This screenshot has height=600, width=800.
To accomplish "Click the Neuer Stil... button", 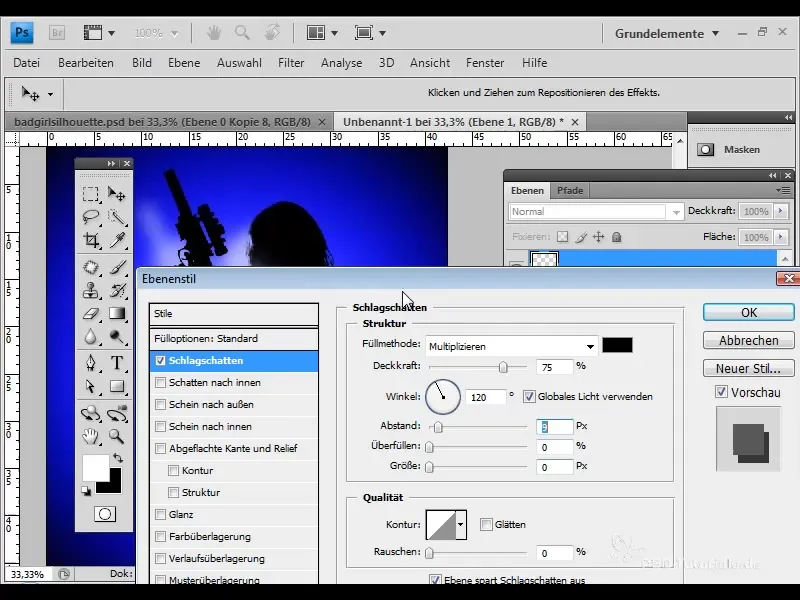I will tap(748, 368).
